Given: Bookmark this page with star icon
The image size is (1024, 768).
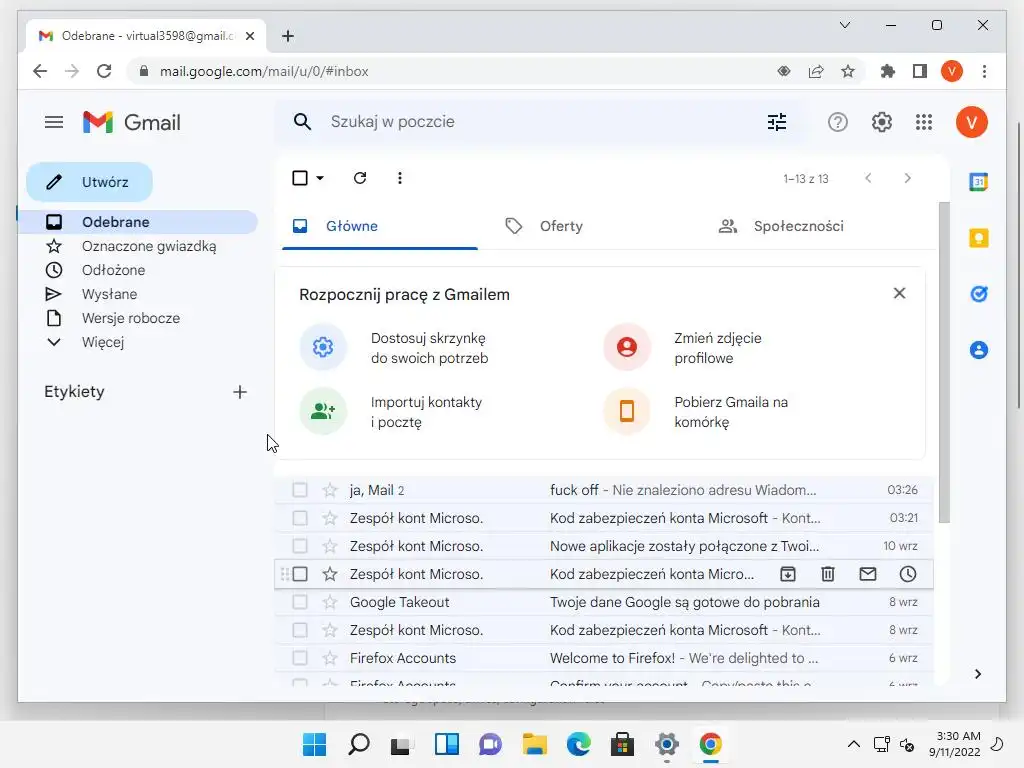Looking at the screenshot, I should coord(848,71).
